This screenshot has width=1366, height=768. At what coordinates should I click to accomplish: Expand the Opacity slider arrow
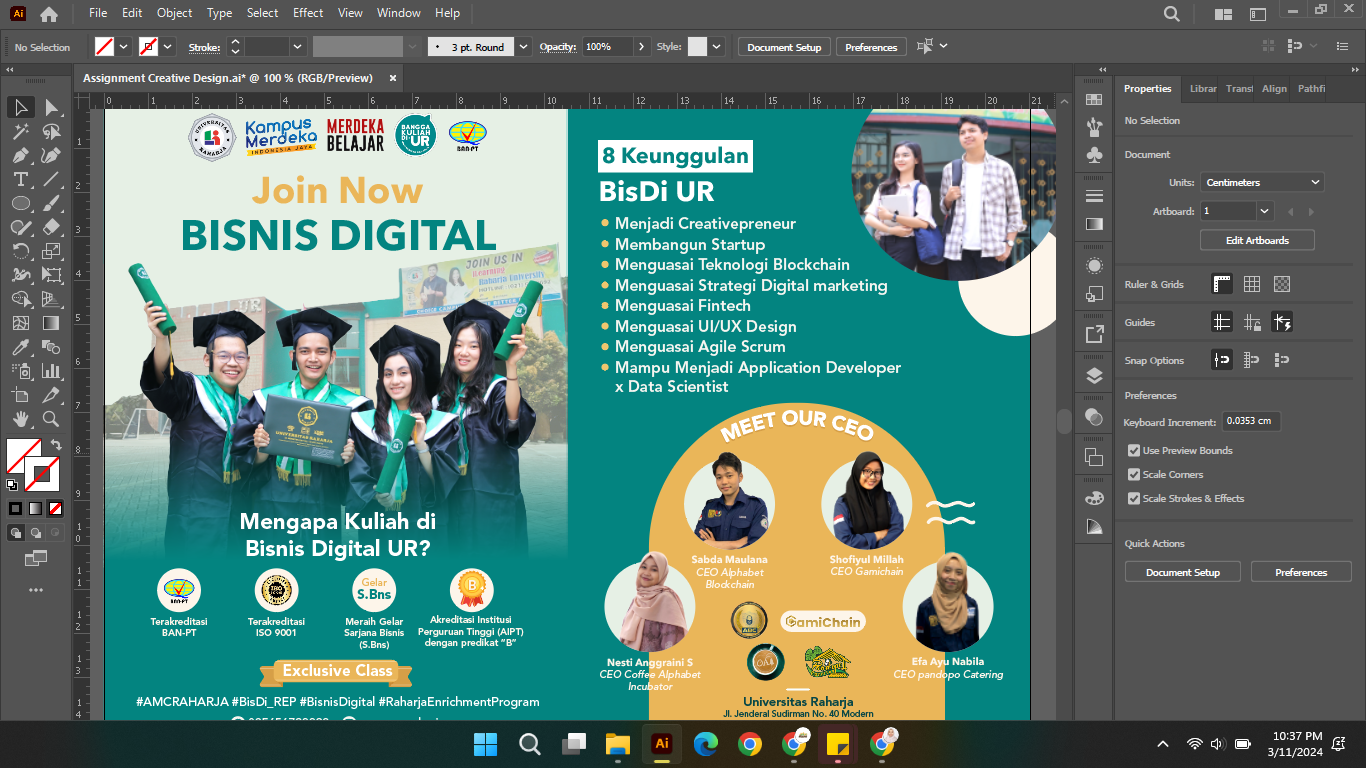pos(641,47)
